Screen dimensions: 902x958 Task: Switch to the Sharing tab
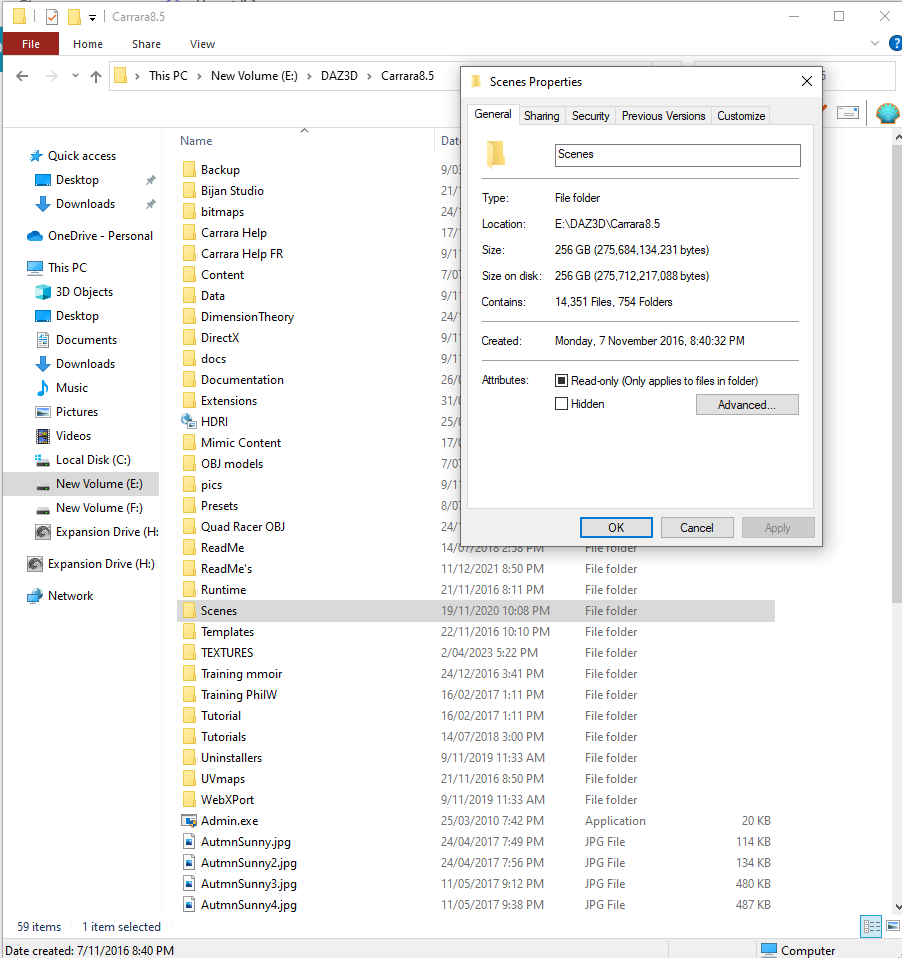pyautogui.click(x=541, y=116)
